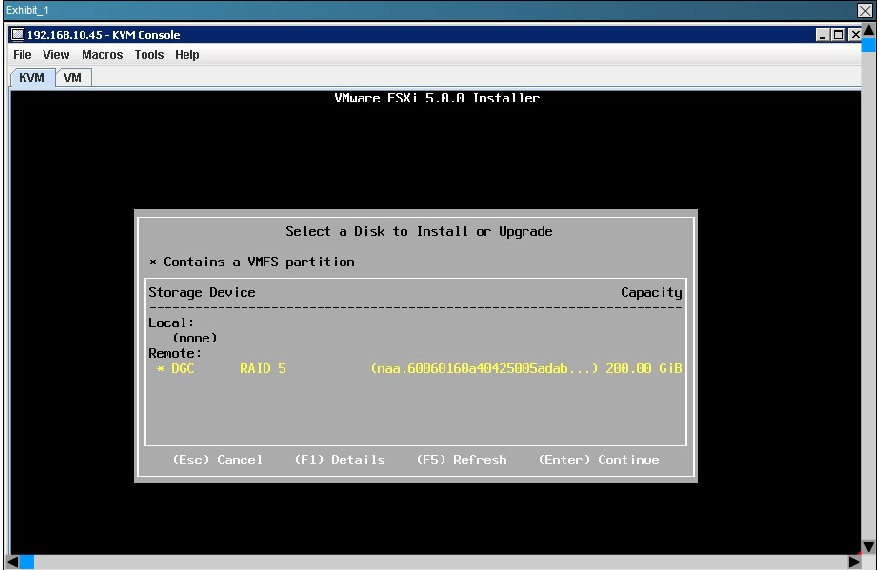882x570 pixels.
Task: Minimize the KVM Console window
Action: tap(823, 35)
